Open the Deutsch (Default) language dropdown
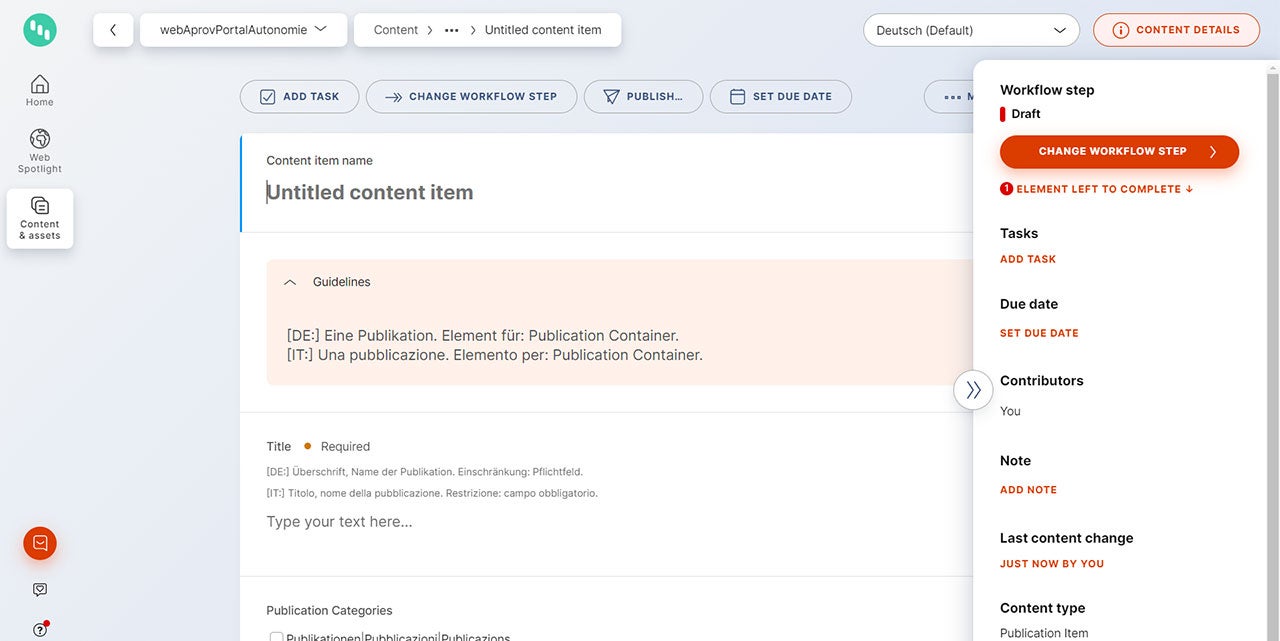 970,30
